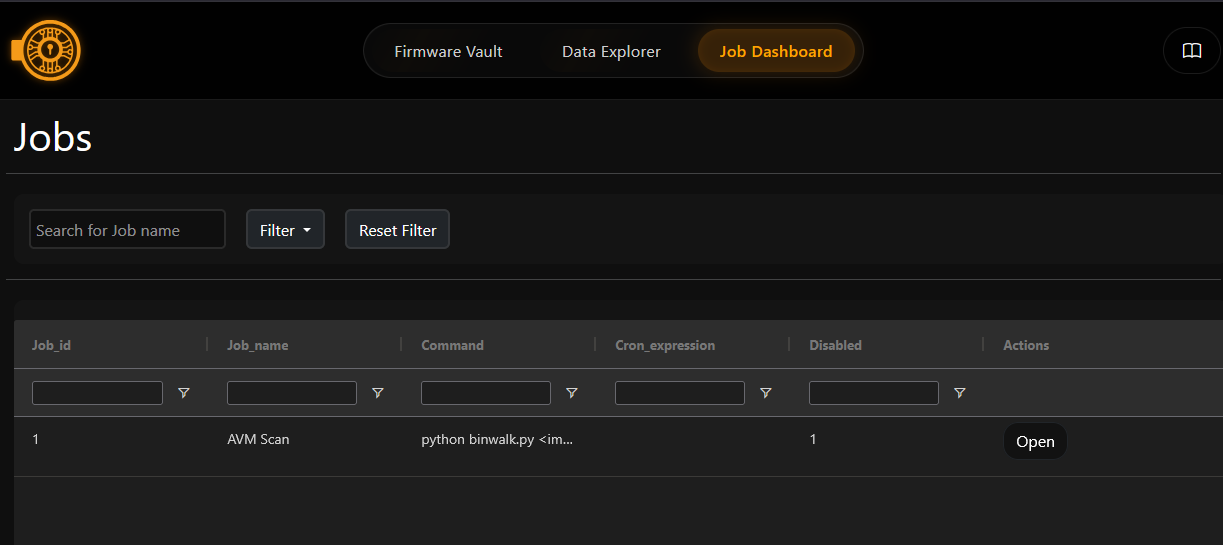
Task: Select the AVM Scan job name cell
Action: pos(258,439)
